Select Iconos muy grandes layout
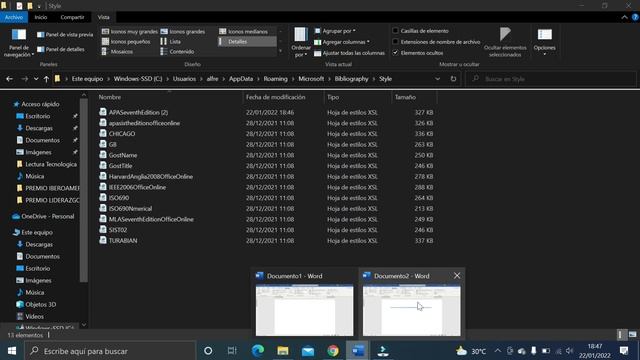The image size is (640, 360). [x=129, y=31]
